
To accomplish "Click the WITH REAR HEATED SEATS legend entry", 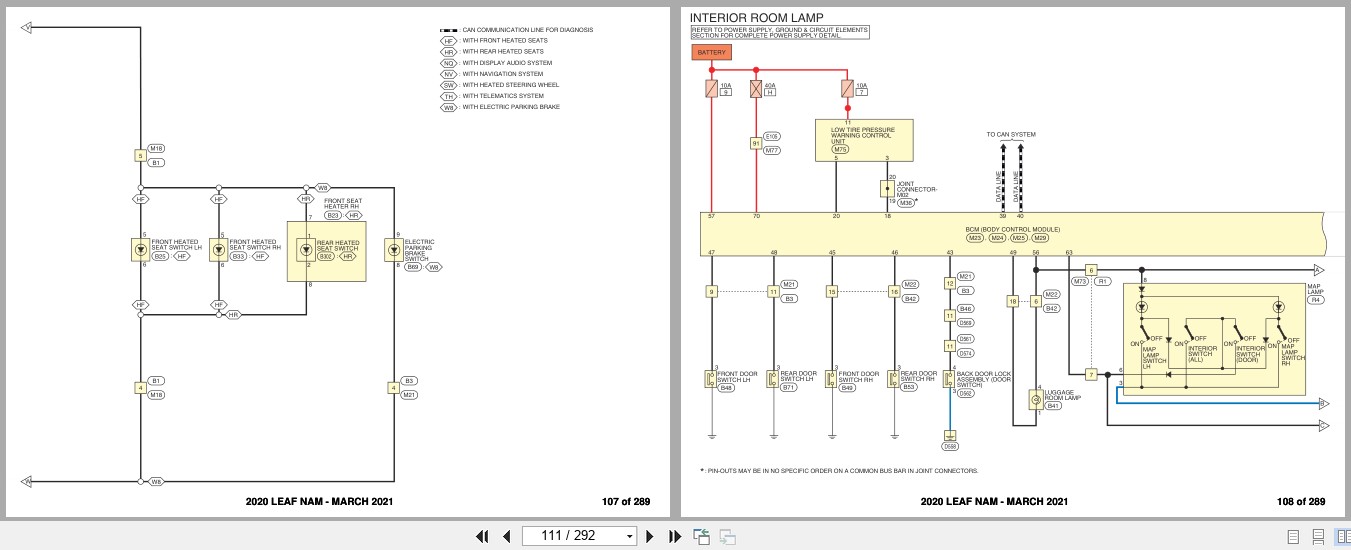I will pyautogui.click(x=492, y=52).
